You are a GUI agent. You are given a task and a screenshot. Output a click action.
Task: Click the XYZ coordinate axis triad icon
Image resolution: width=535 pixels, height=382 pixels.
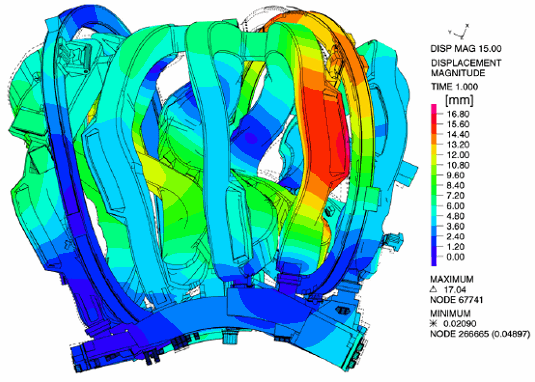pos(460,31)
